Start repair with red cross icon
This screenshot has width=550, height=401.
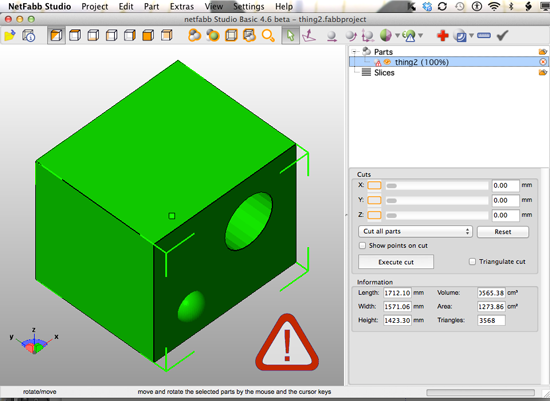click(x=442, y=35)
